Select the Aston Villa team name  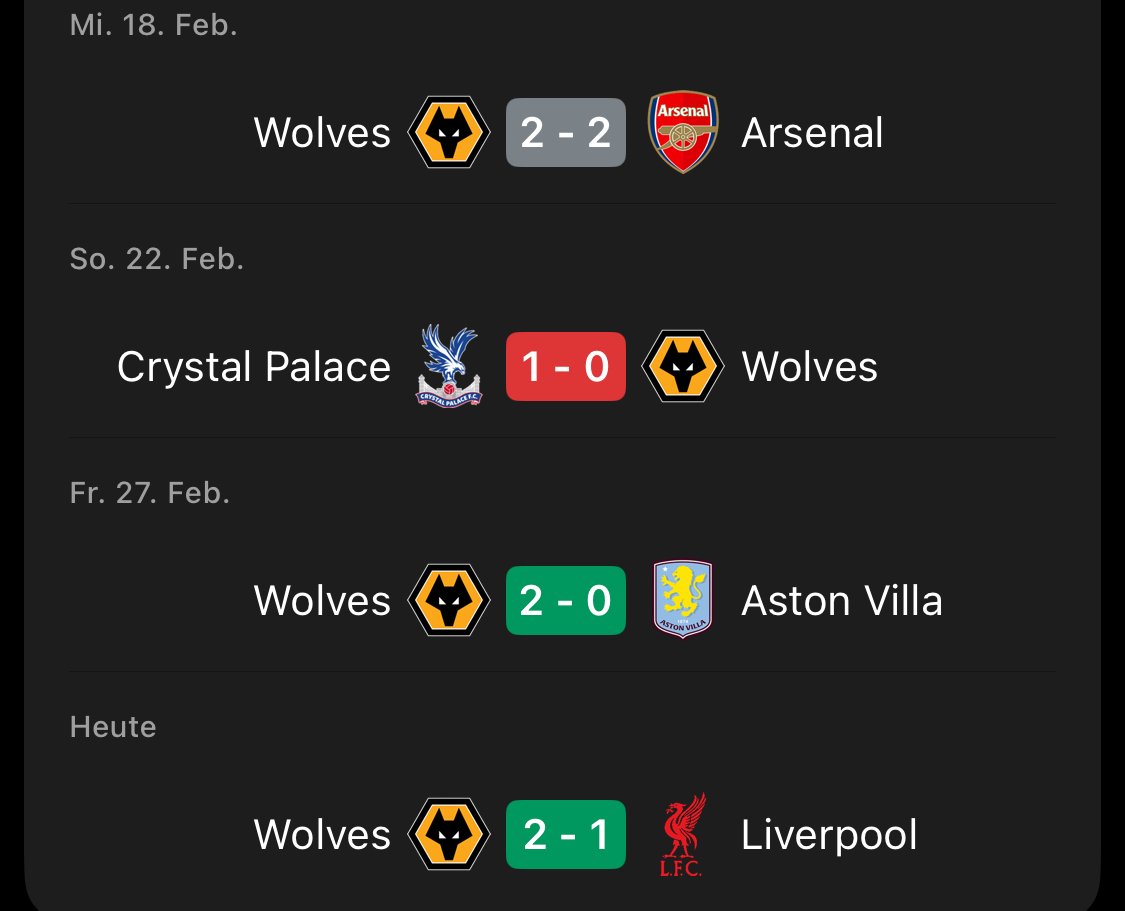pyautogui.click(x=841, y=601)
